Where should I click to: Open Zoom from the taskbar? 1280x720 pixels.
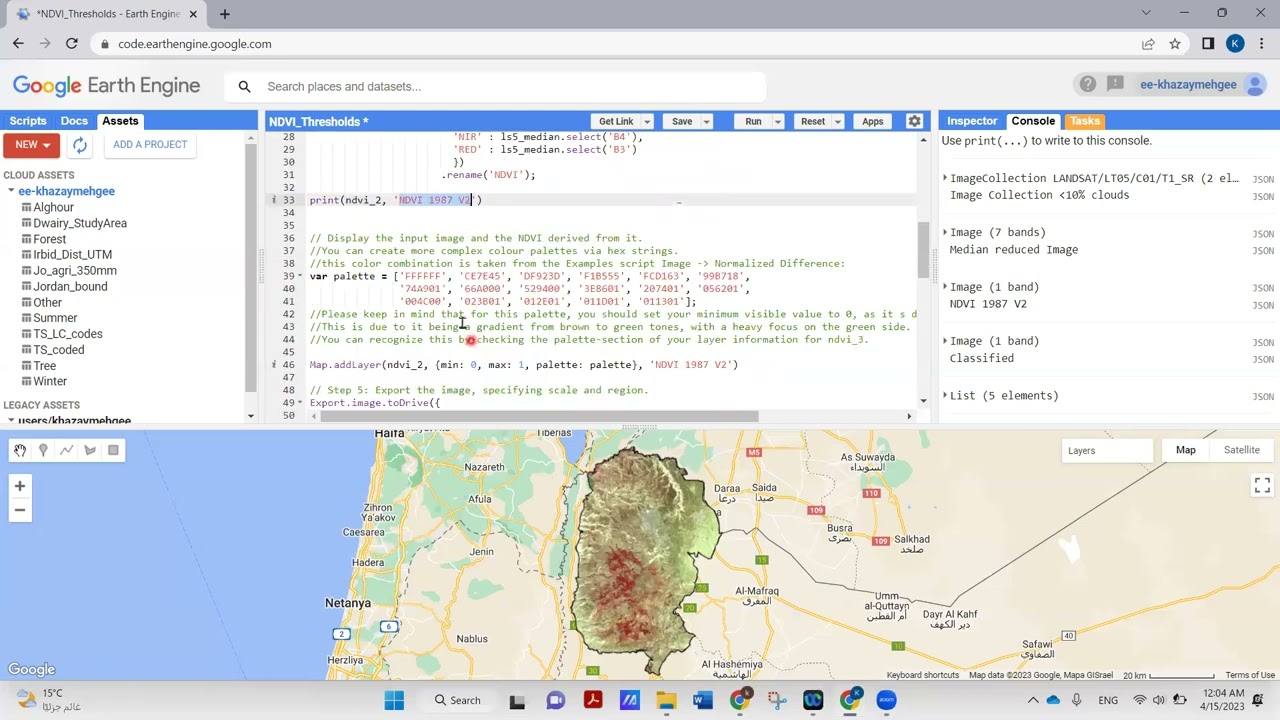[x=886, y=700]
